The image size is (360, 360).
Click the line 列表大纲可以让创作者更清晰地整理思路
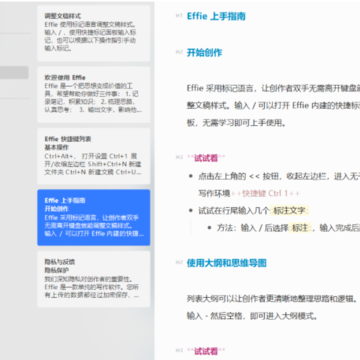click(x=272, y=299)
